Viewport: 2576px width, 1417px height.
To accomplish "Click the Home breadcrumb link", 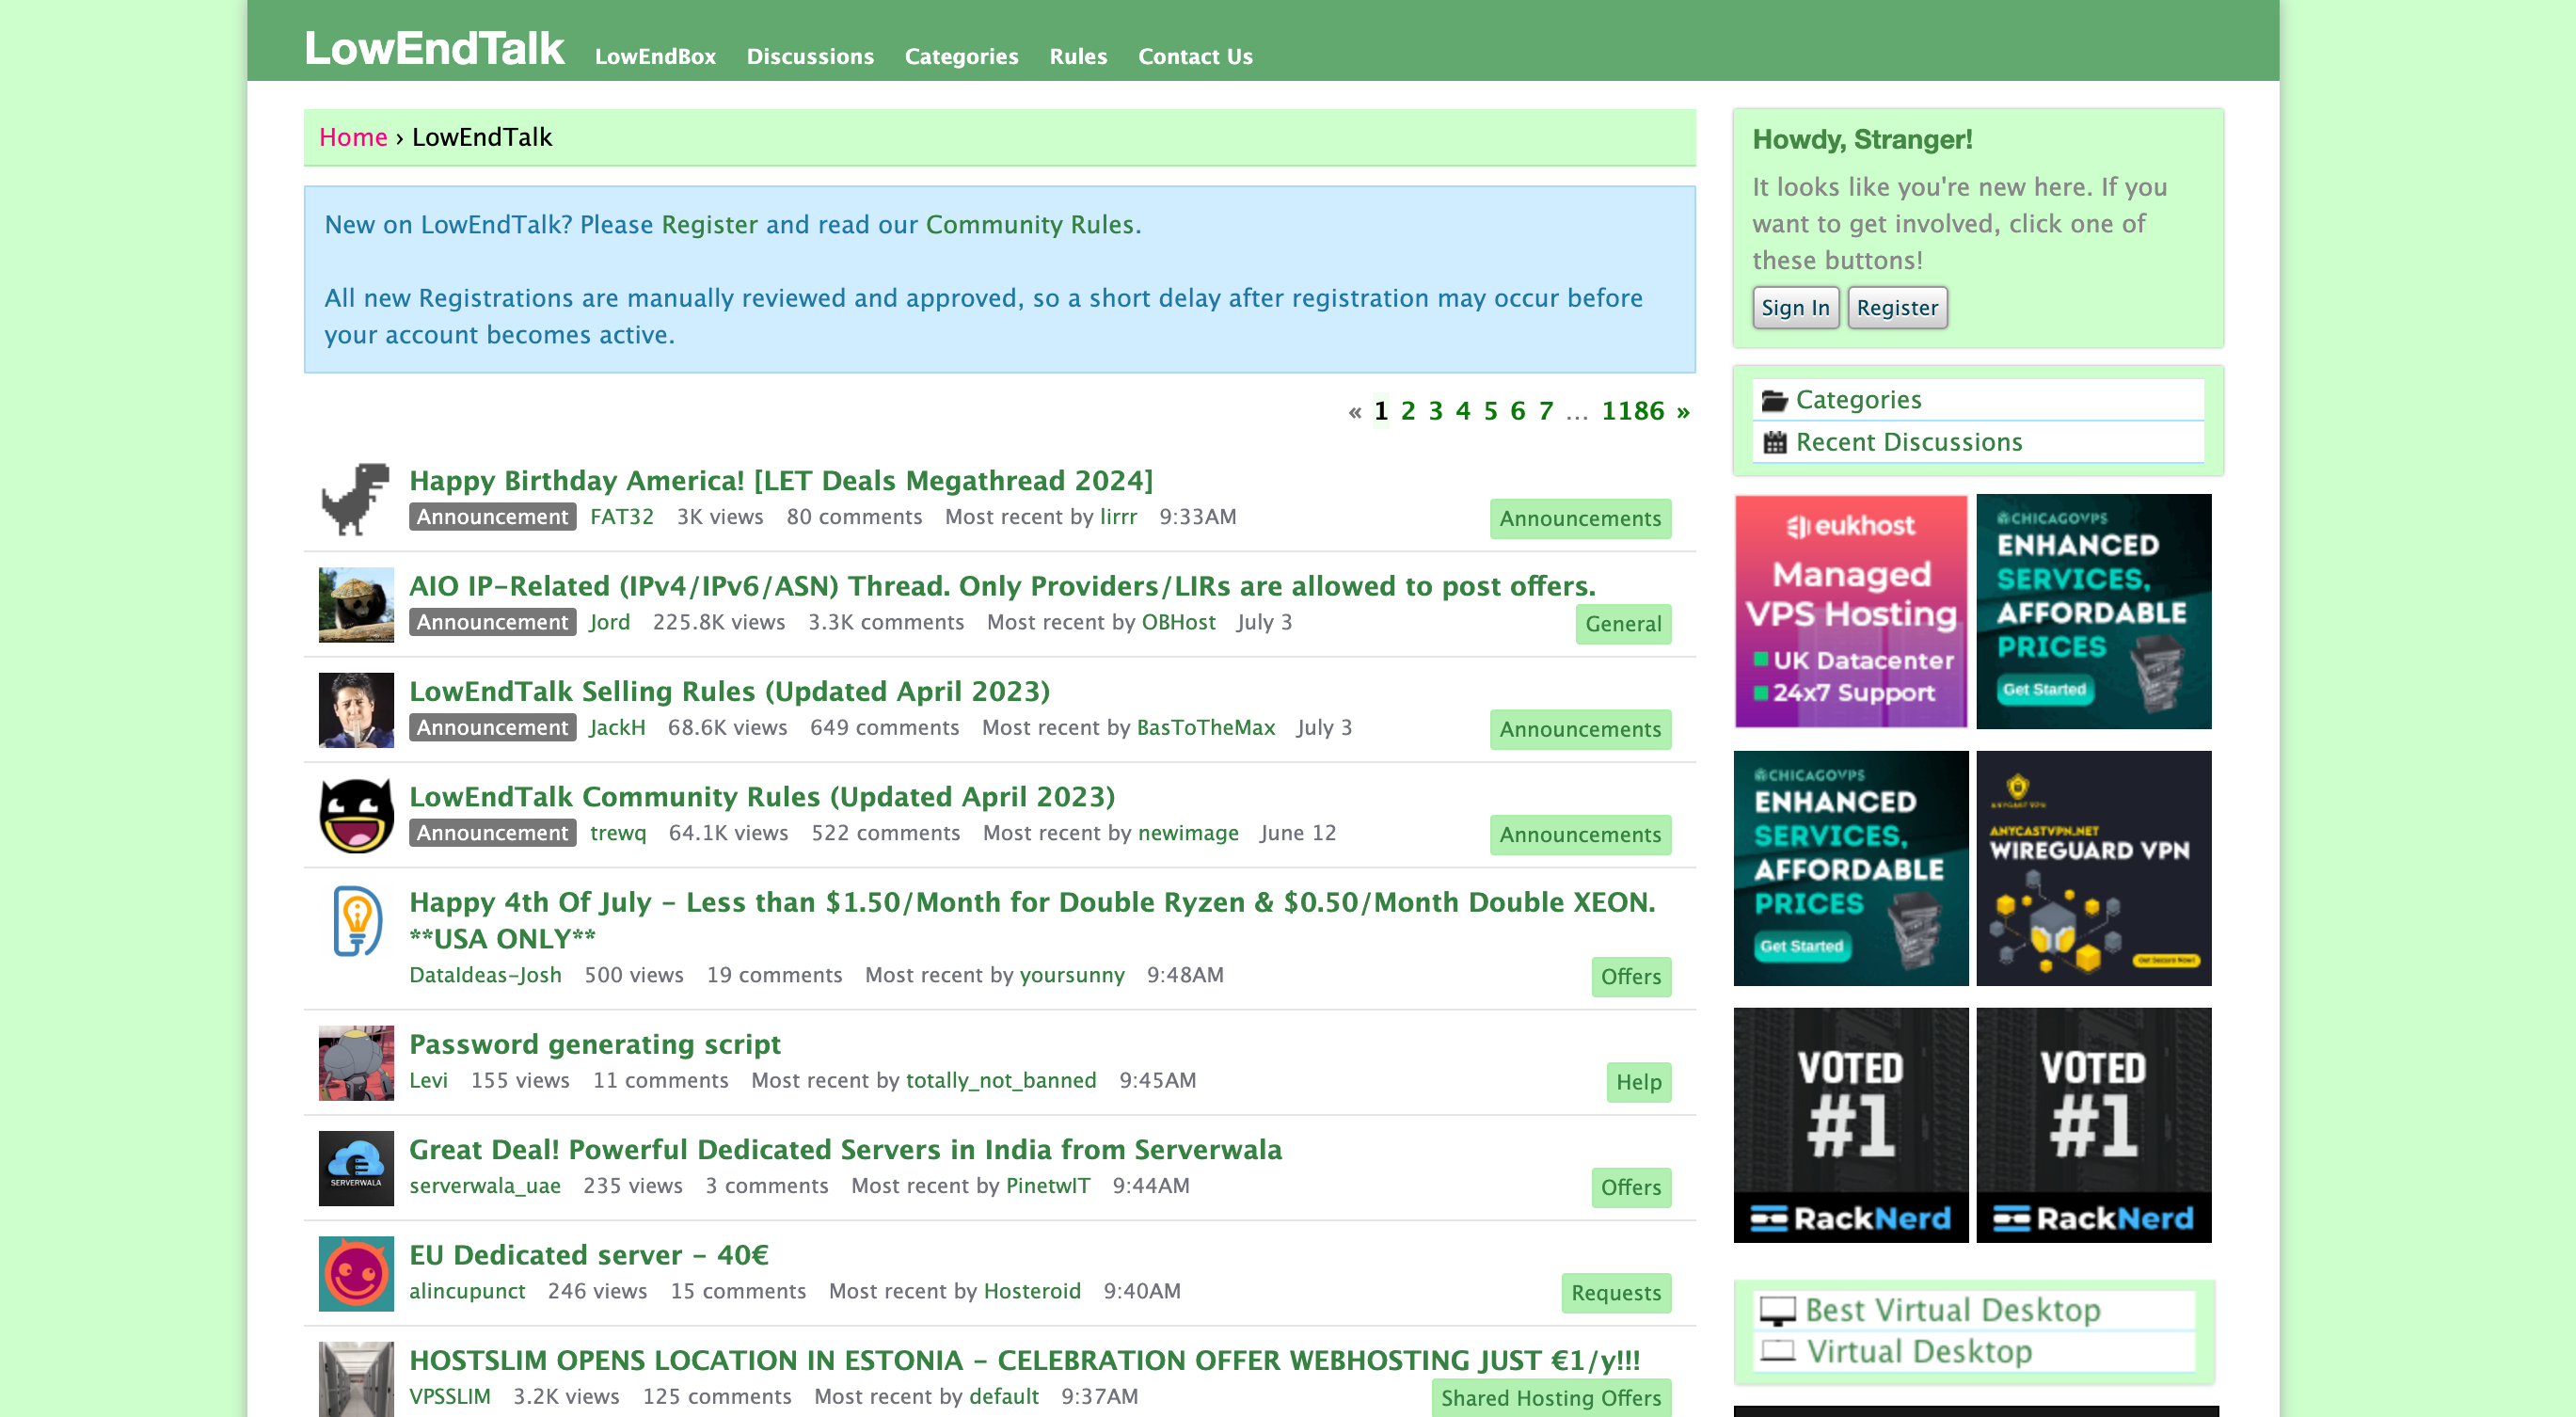I will pyautogui.click(x=352, y=137).
